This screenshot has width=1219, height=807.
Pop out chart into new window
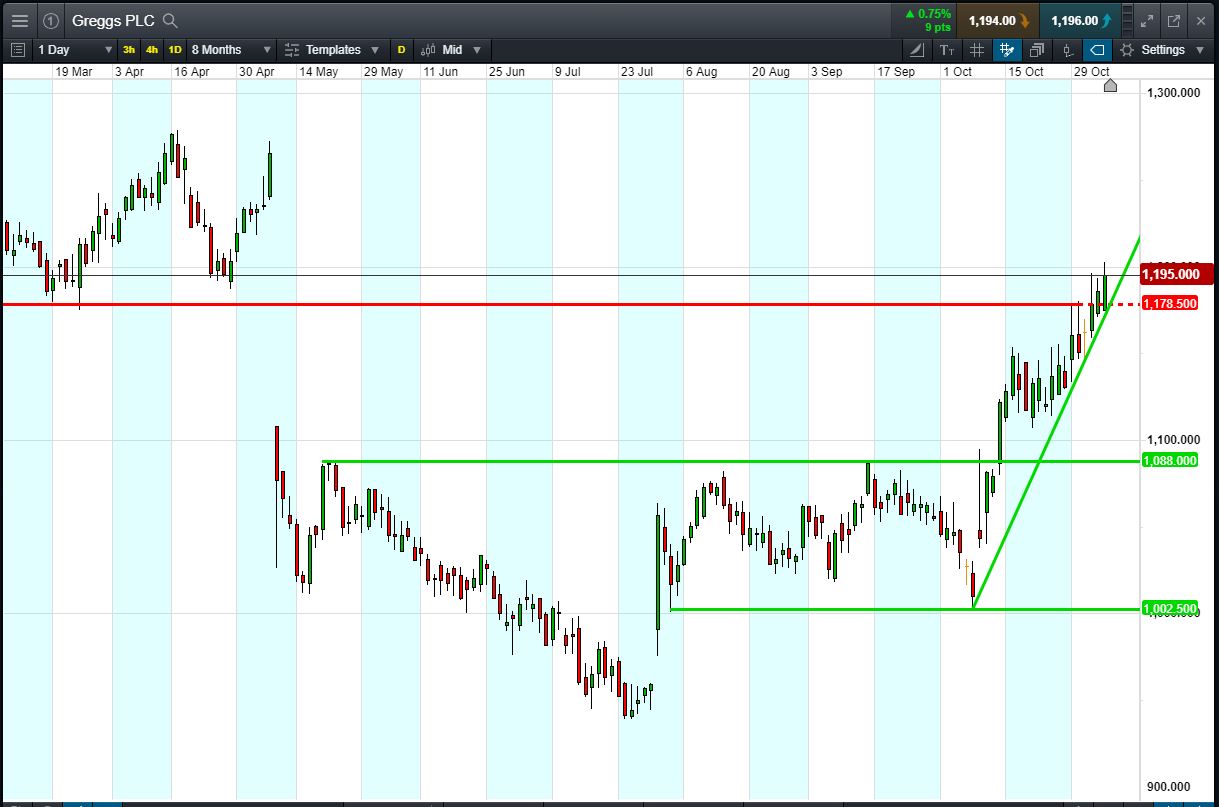1173,20
